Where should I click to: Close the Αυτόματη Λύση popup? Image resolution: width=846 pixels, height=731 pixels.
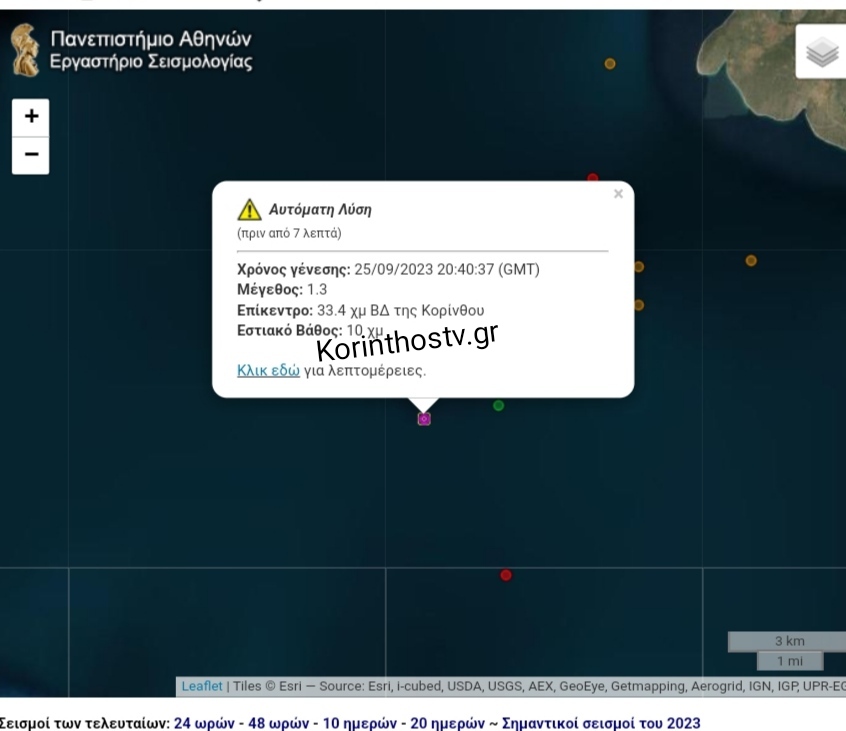[x=618, y=194]
